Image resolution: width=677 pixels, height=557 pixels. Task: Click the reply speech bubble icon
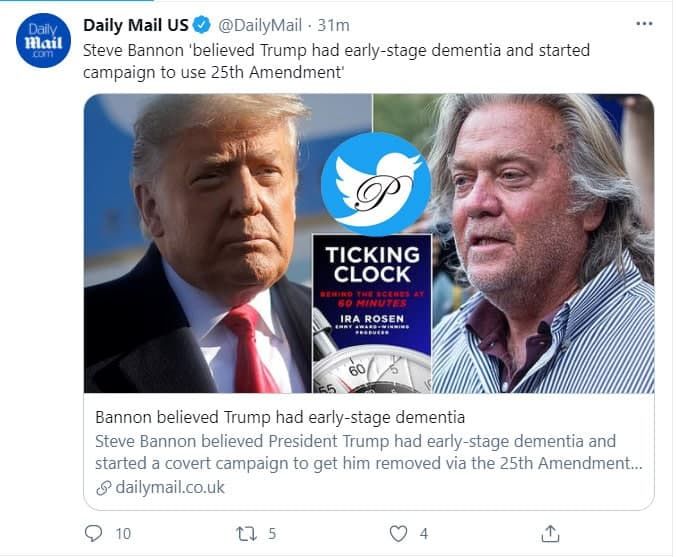click(94, 534)
